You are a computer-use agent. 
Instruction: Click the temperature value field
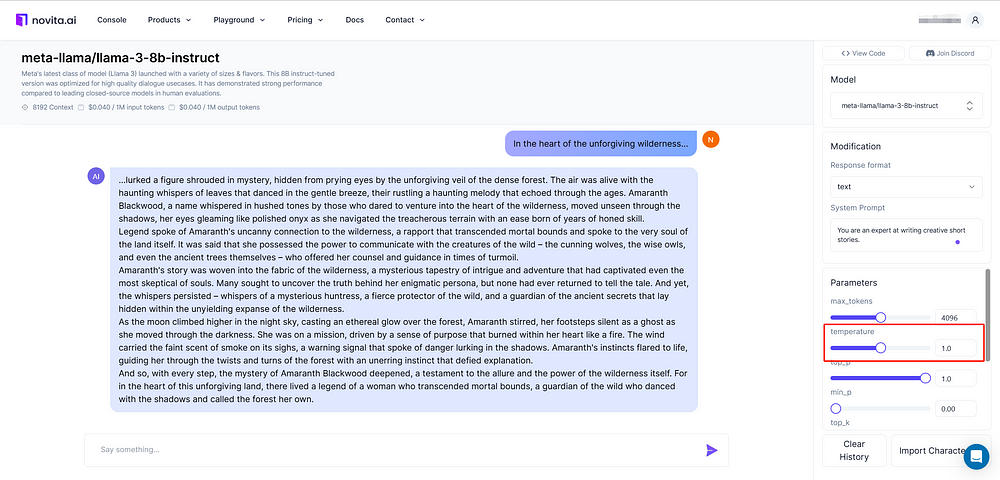(x=955, y=347)
